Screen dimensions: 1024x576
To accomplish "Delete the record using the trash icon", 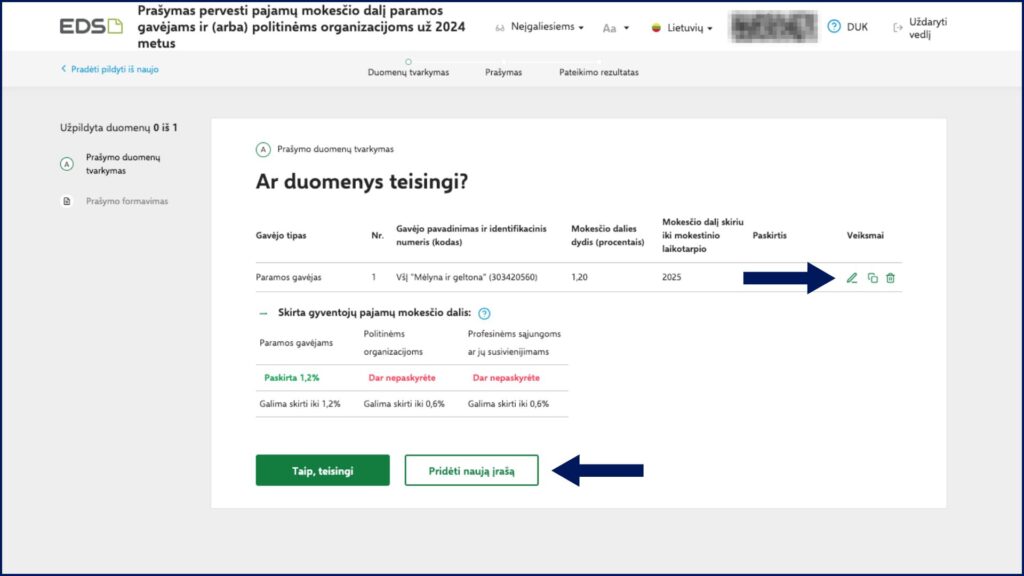I will point(890,278).
